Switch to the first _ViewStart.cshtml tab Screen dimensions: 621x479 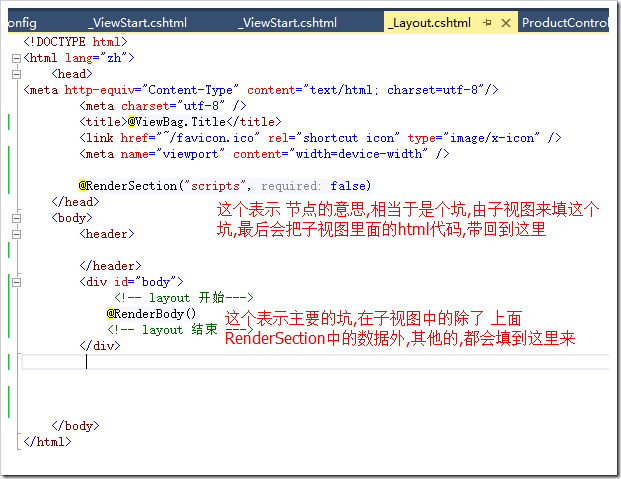point(137,23)
